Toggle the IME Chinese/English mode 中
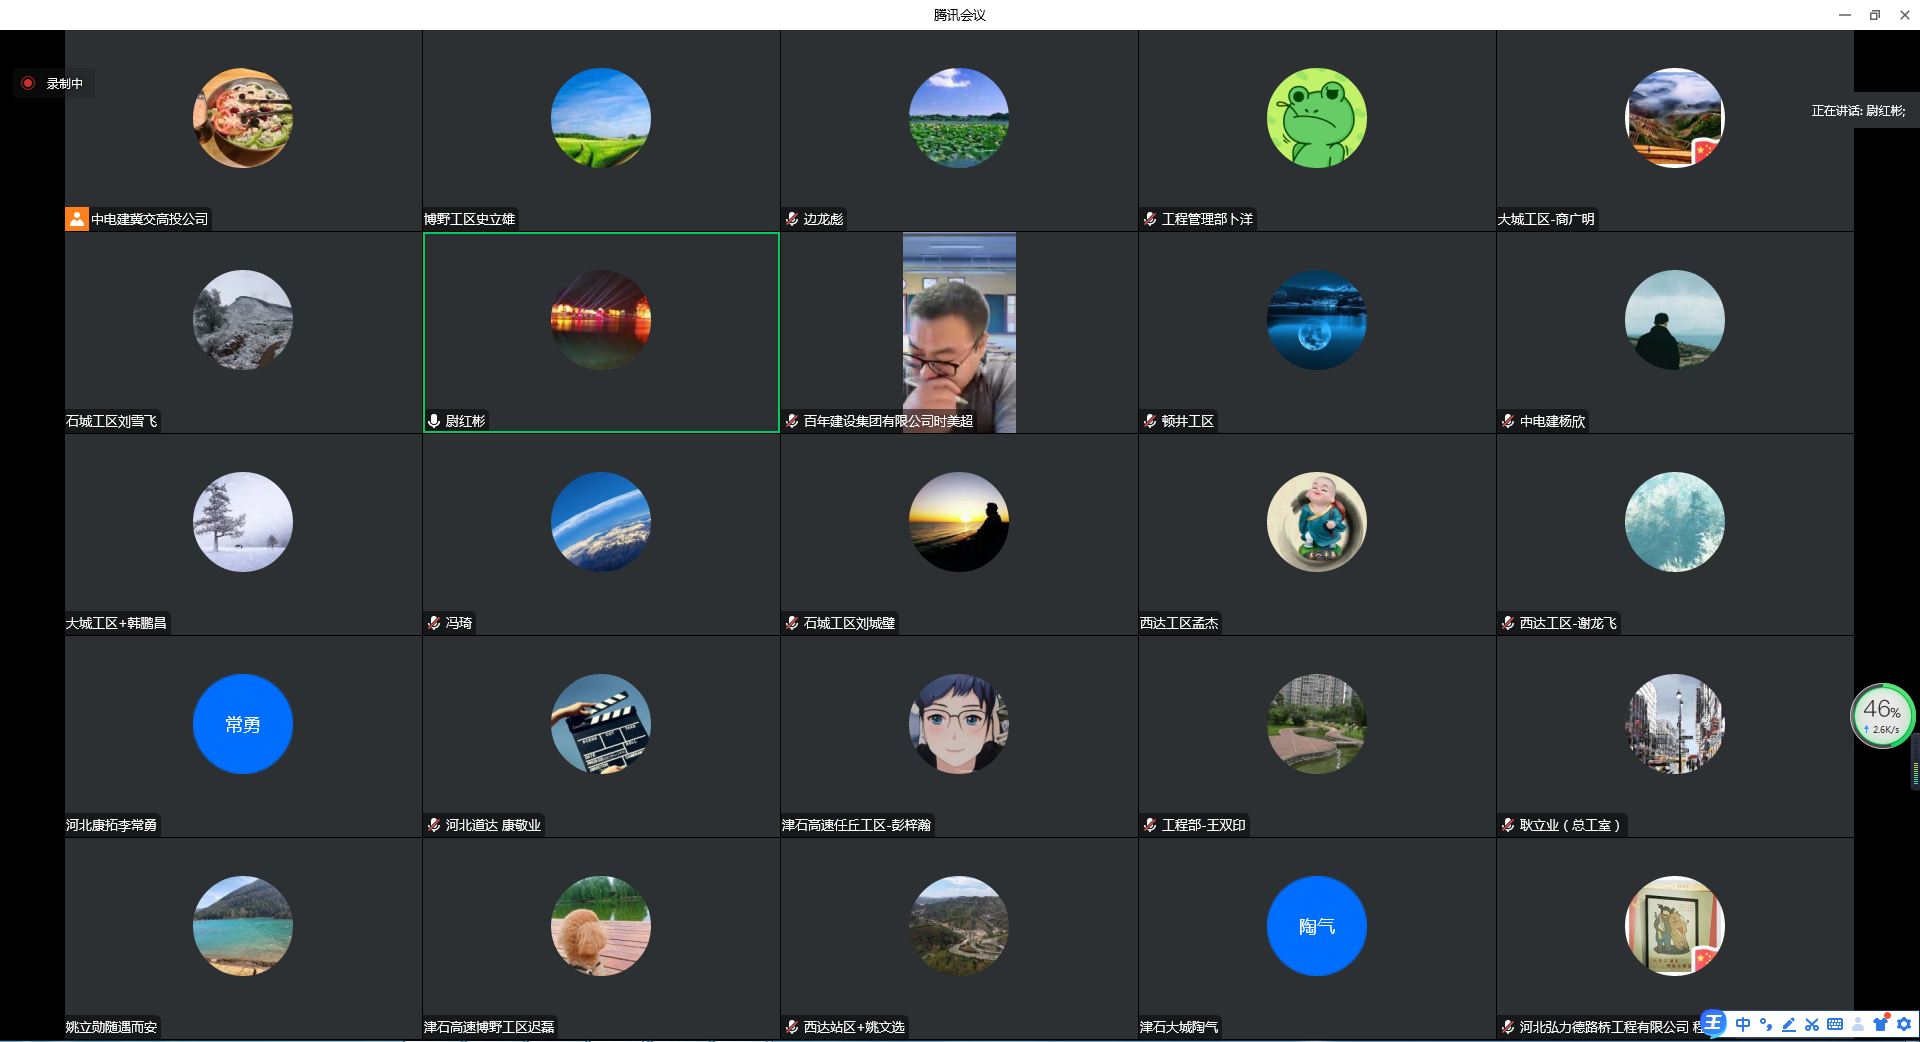 [1743, 1024]
